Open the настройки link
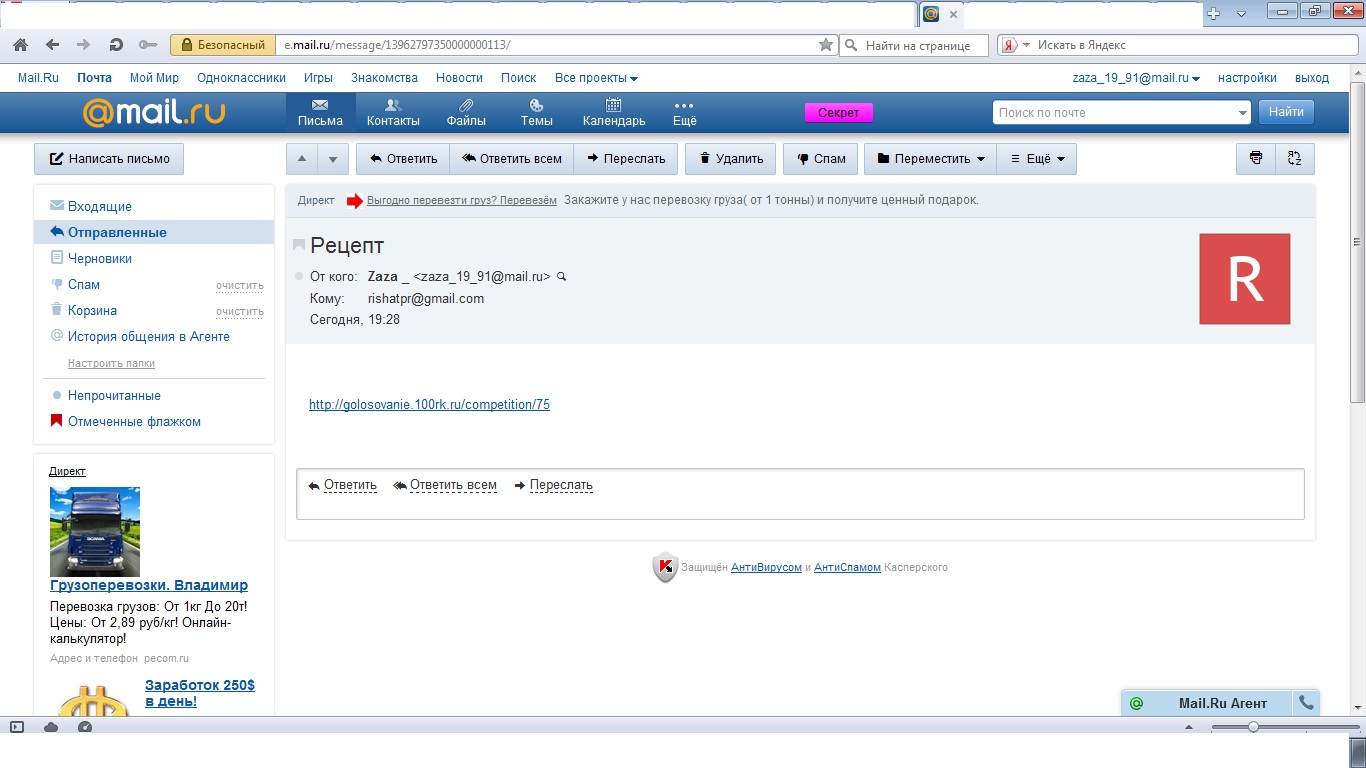 1247,78
